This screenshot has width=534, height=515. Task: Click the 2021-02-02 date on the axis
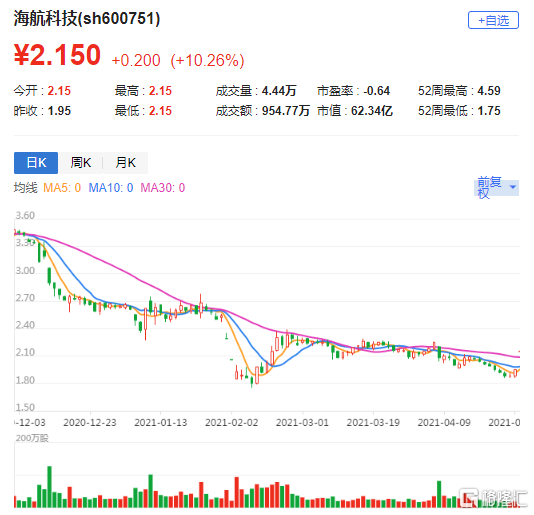(232, 423)
